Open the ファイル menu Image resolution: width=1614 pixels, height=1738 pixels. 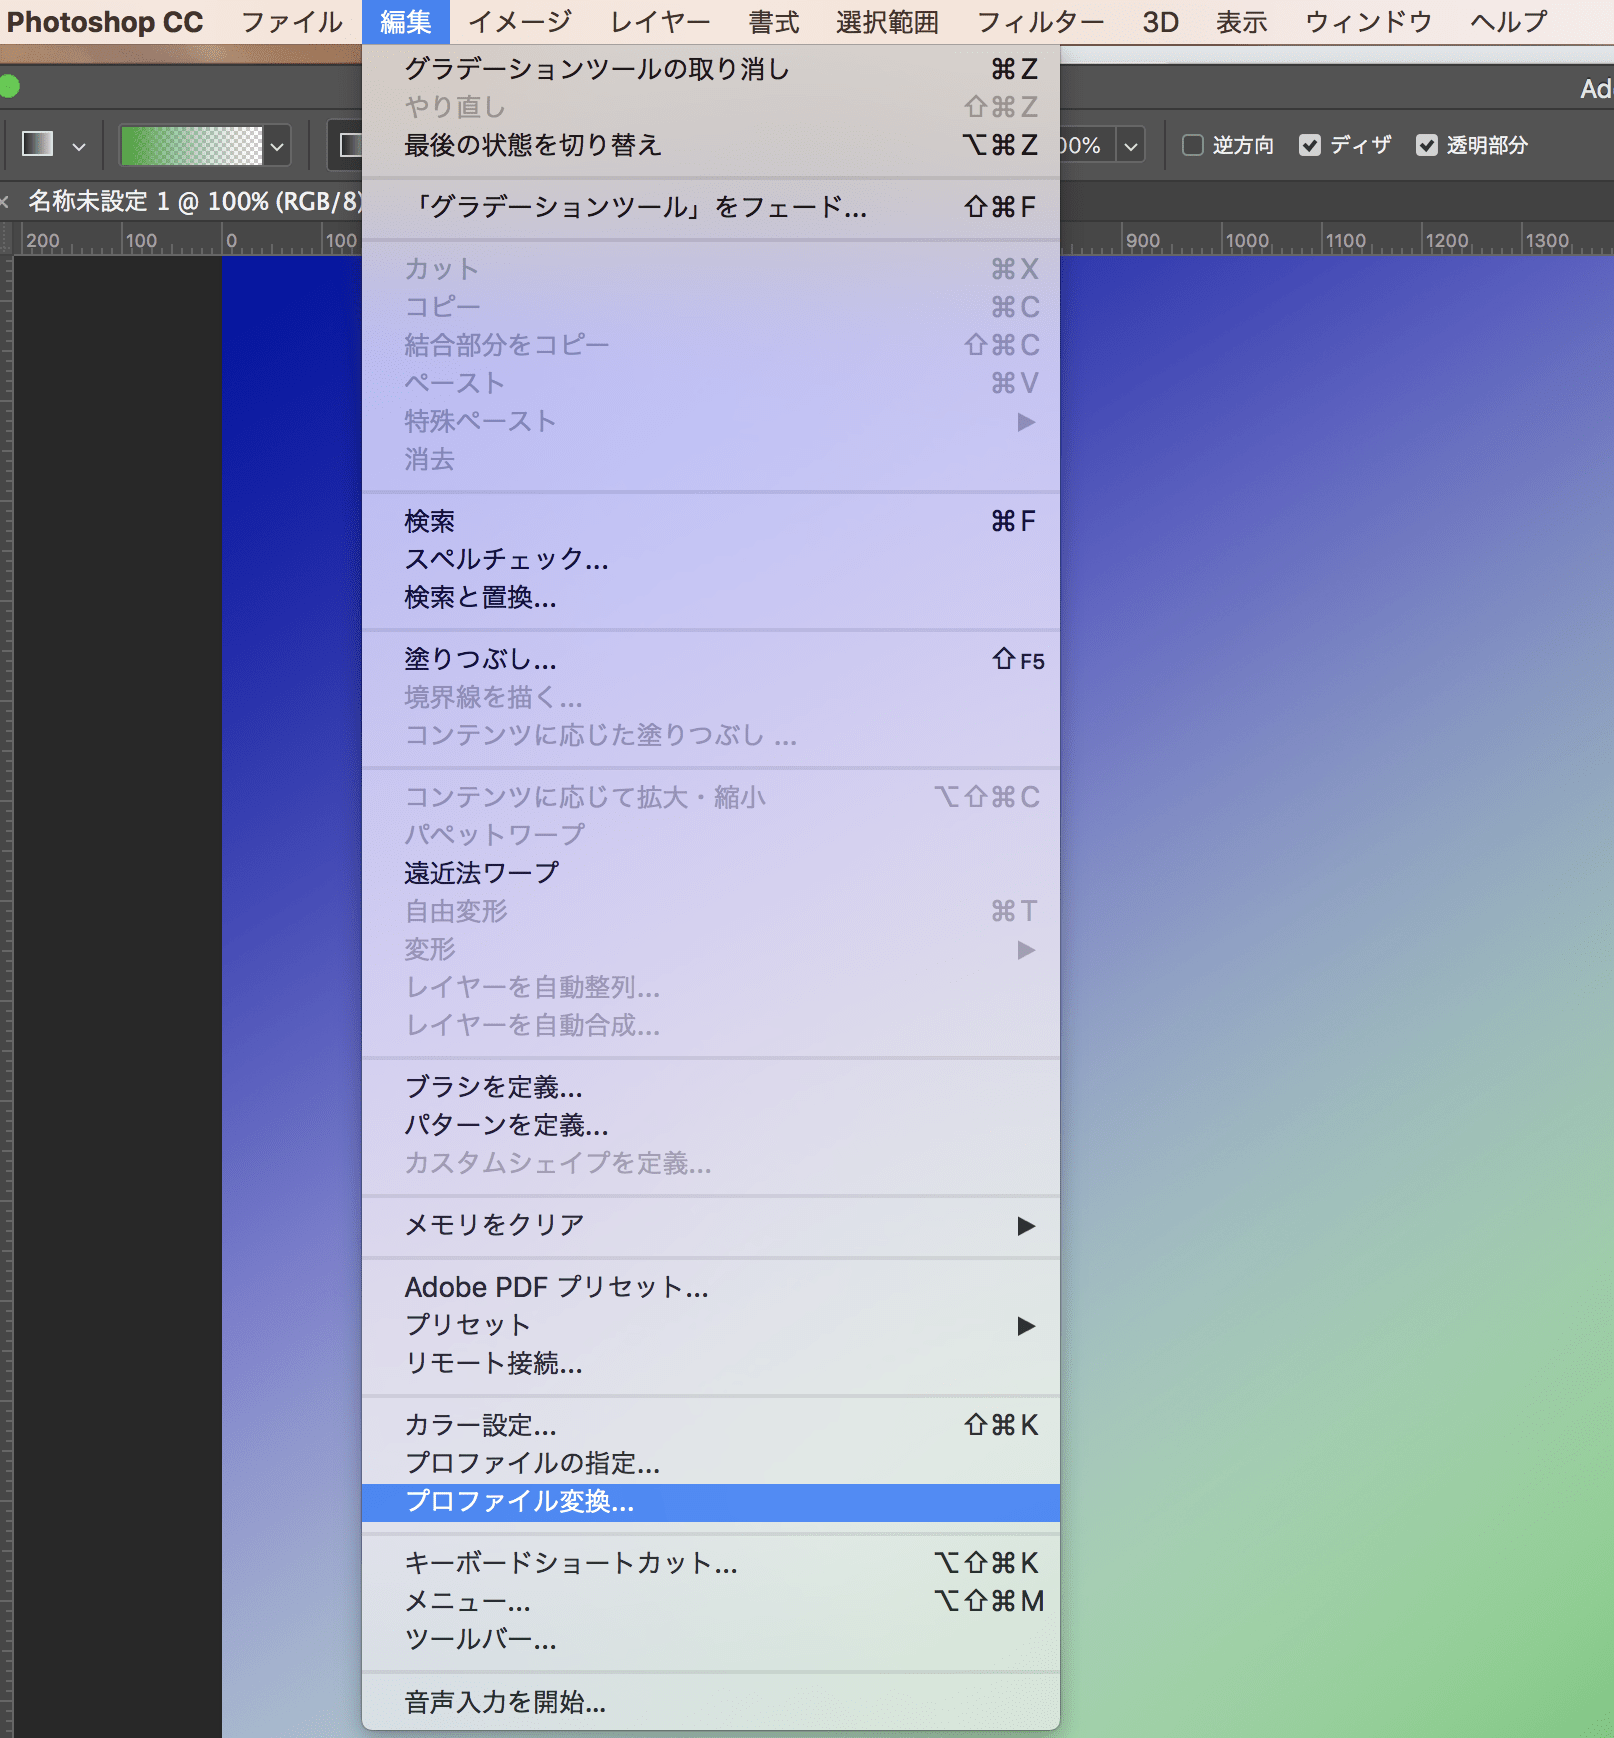(291, 22)
